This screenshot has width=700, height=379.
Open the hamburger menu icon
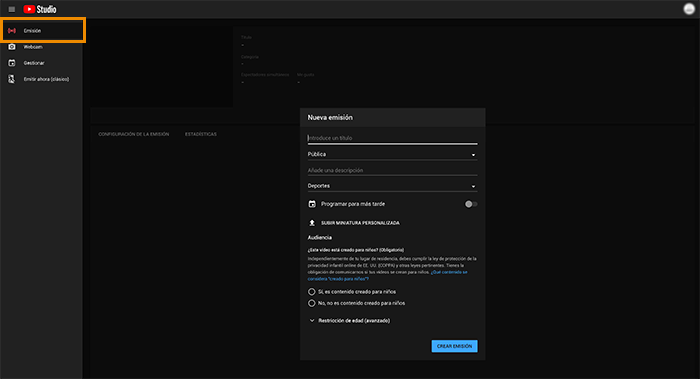12,9
